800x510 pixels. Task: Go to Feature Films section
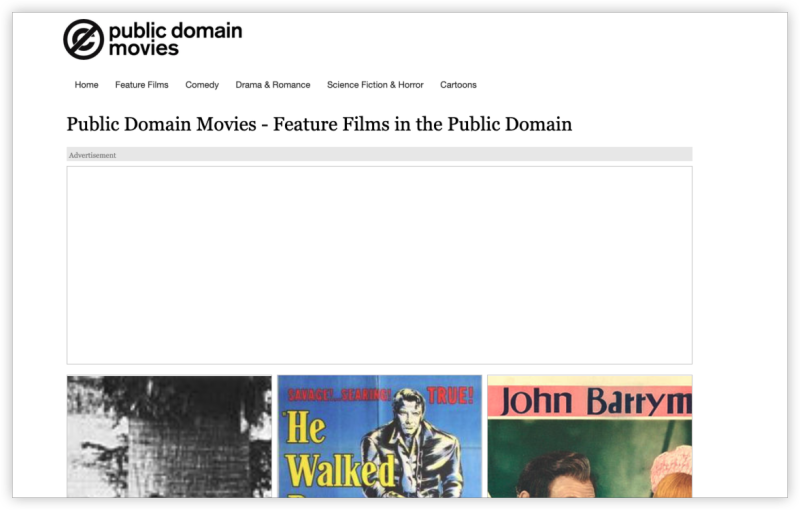141,85
